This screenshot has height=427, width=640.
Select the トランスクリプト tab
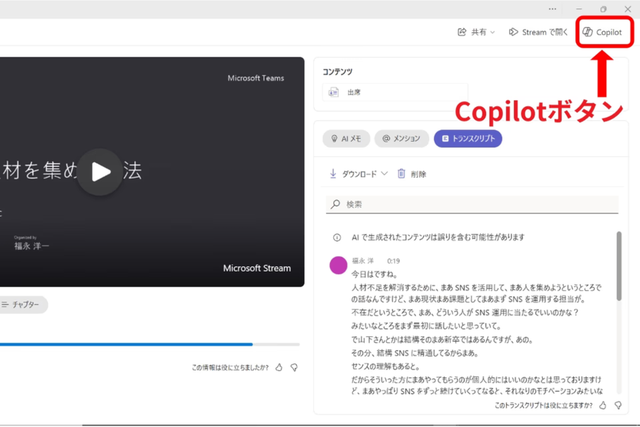tap(468, 139)
